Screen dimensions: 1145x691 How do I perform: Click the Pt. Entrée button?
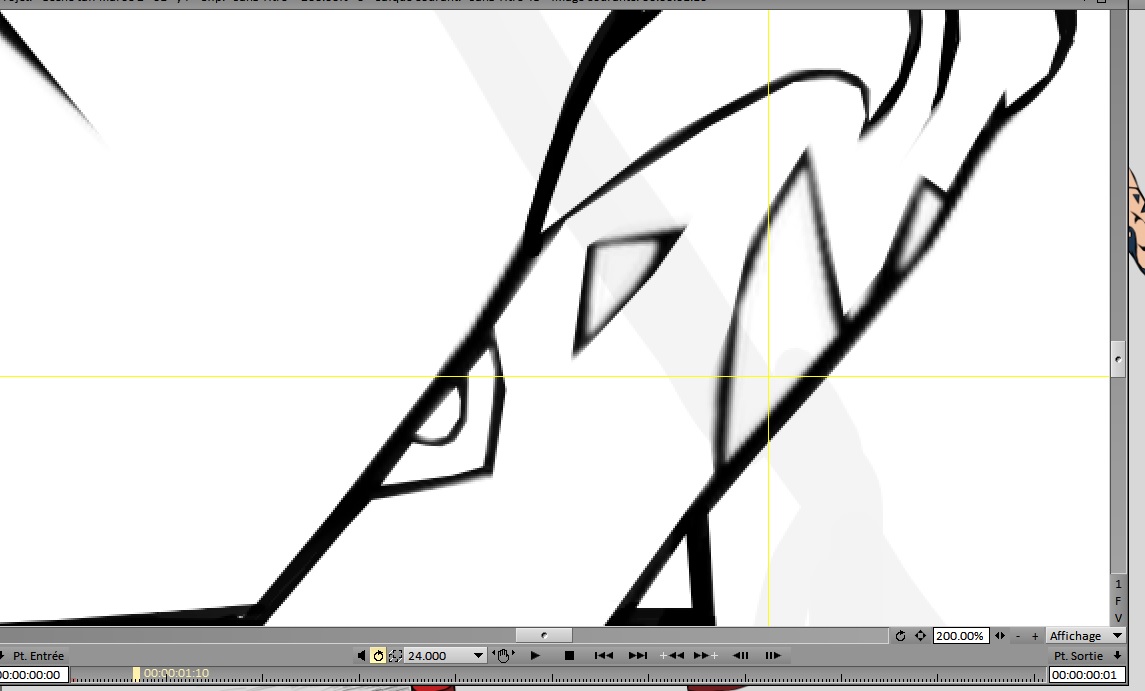point(38,655)
